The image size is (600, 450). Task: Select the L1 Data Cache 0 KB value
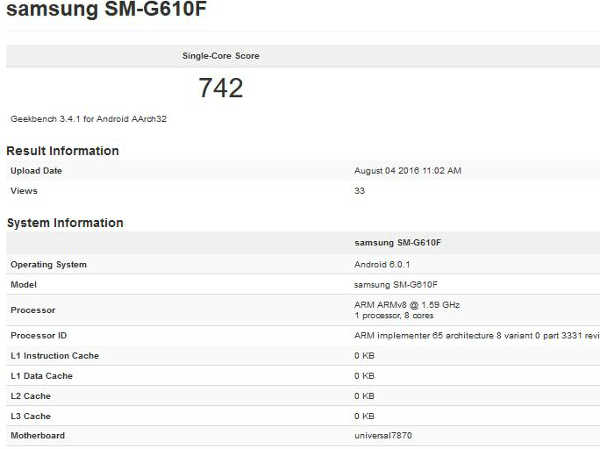pos(364,376)
